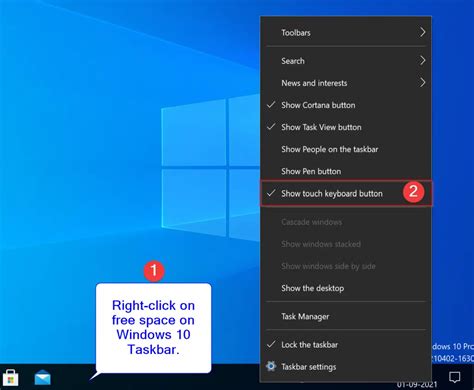The width and height of the screenshot is (474, 390).
Task: Expand the Toolbars submenu arrow
Action: pos(422,32)
